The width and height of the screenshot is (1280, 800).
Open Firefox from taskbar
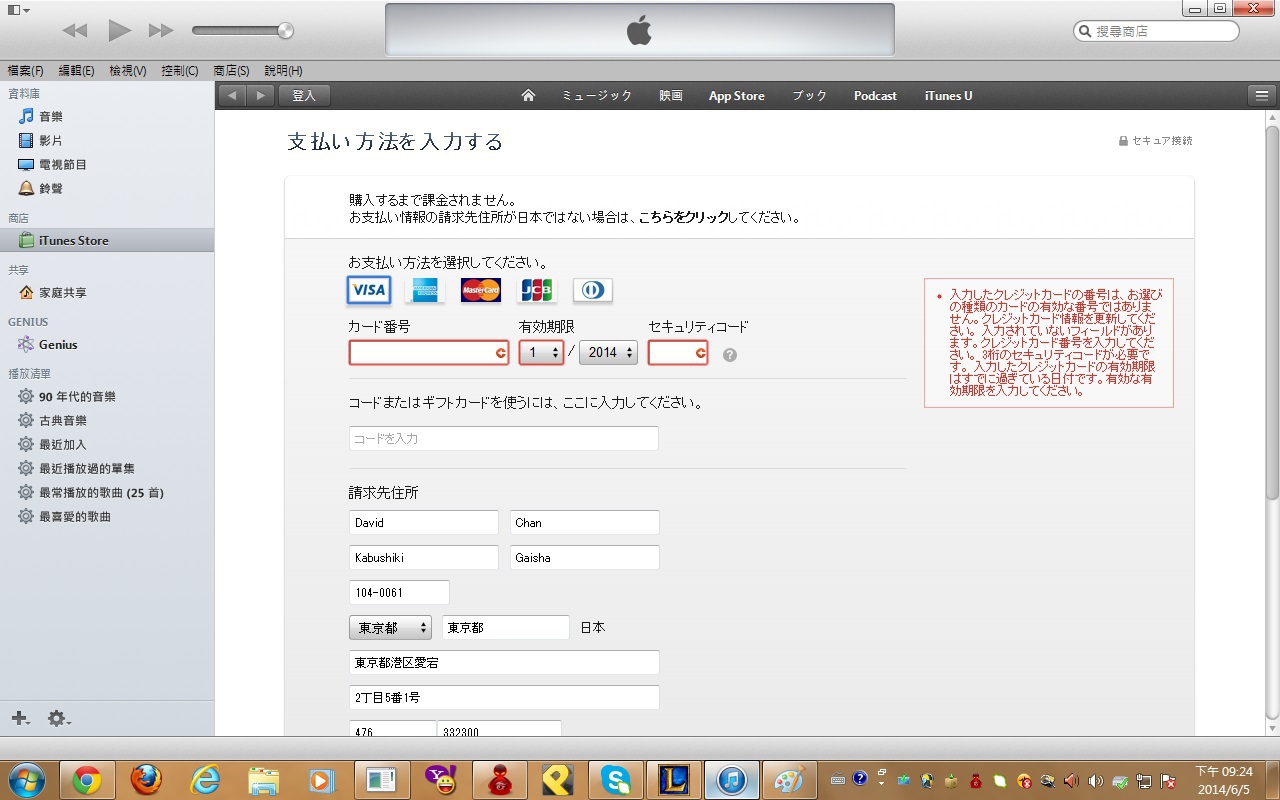click(146, 780)
